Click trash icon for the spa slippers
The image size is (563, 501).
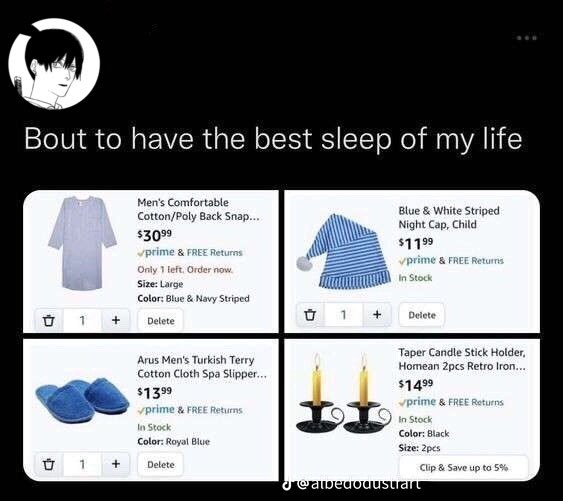click(x=49, y=464)
